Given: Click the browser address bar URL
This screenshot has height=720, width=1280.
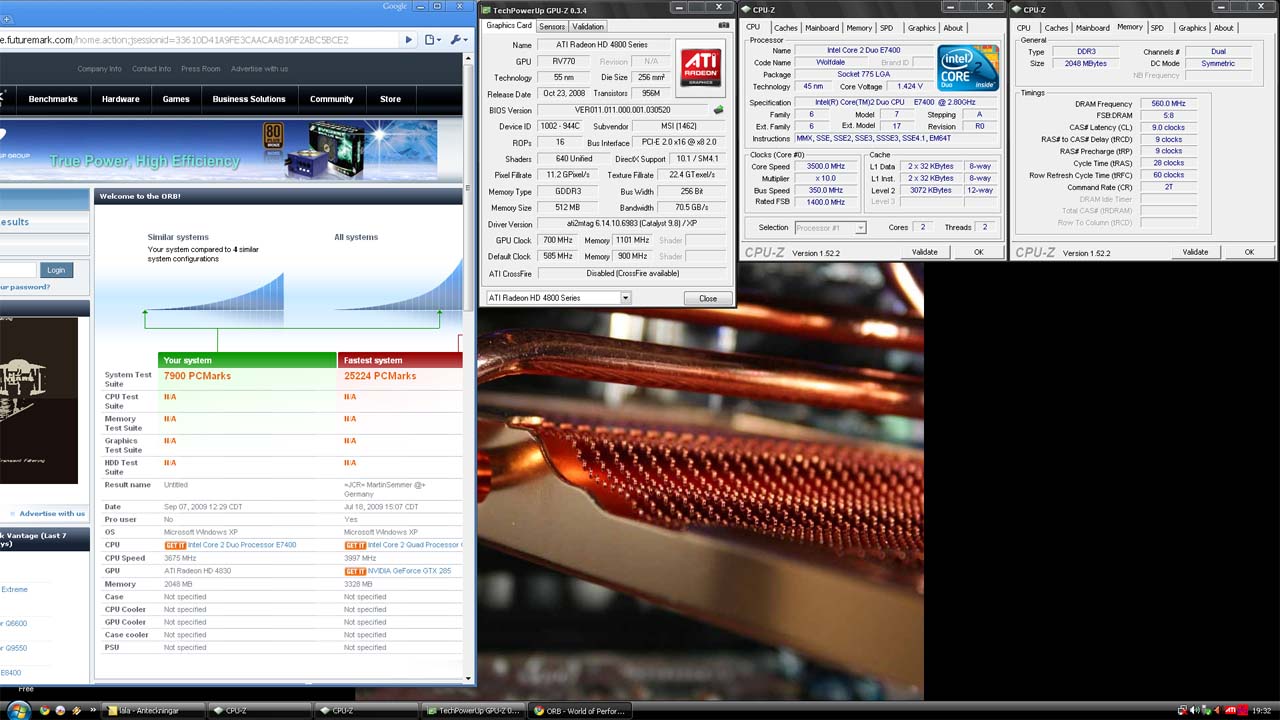Looking at the screenshot, I should (x=174, y=40).
